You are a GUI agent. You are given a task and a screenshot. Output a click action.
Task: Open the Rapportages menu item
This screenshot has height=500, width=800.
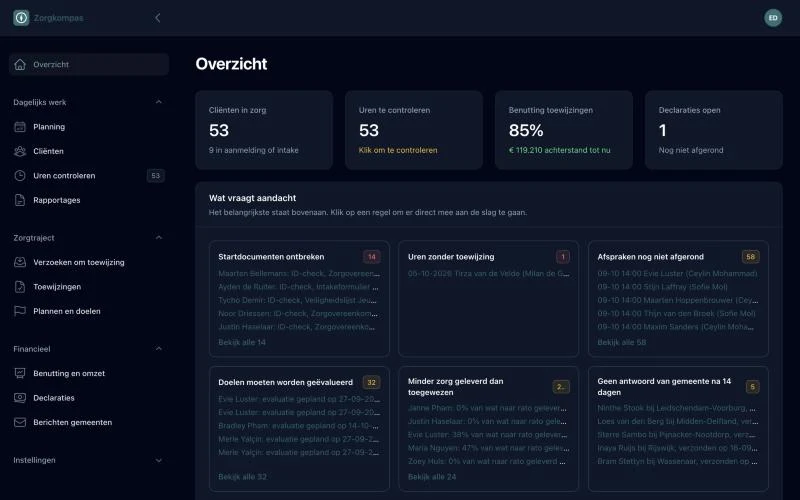(x=89, y=200)
